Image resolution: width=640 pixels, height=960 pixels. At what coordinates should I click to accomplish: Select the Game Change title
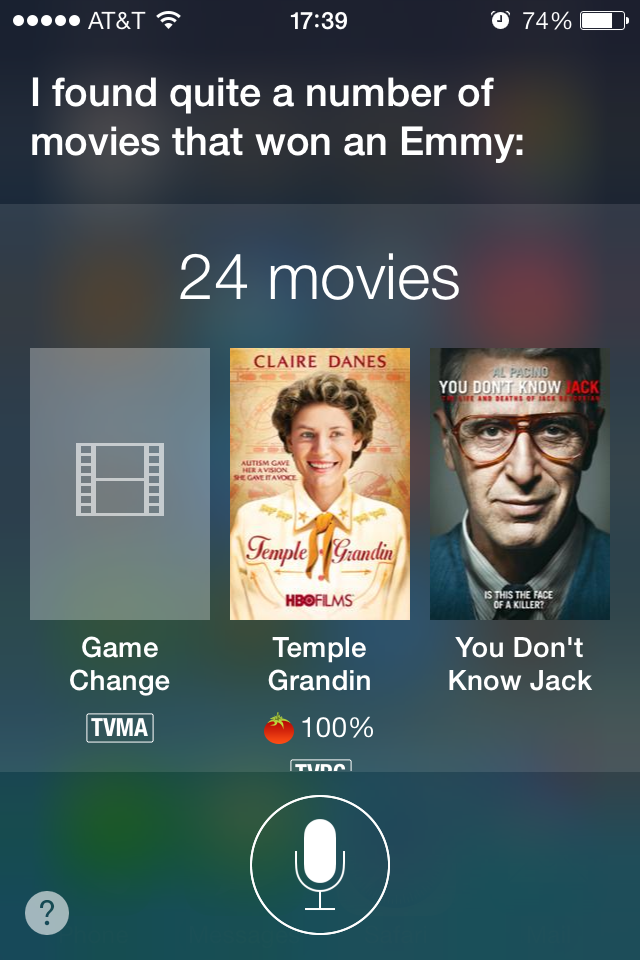tap(119, 664)
